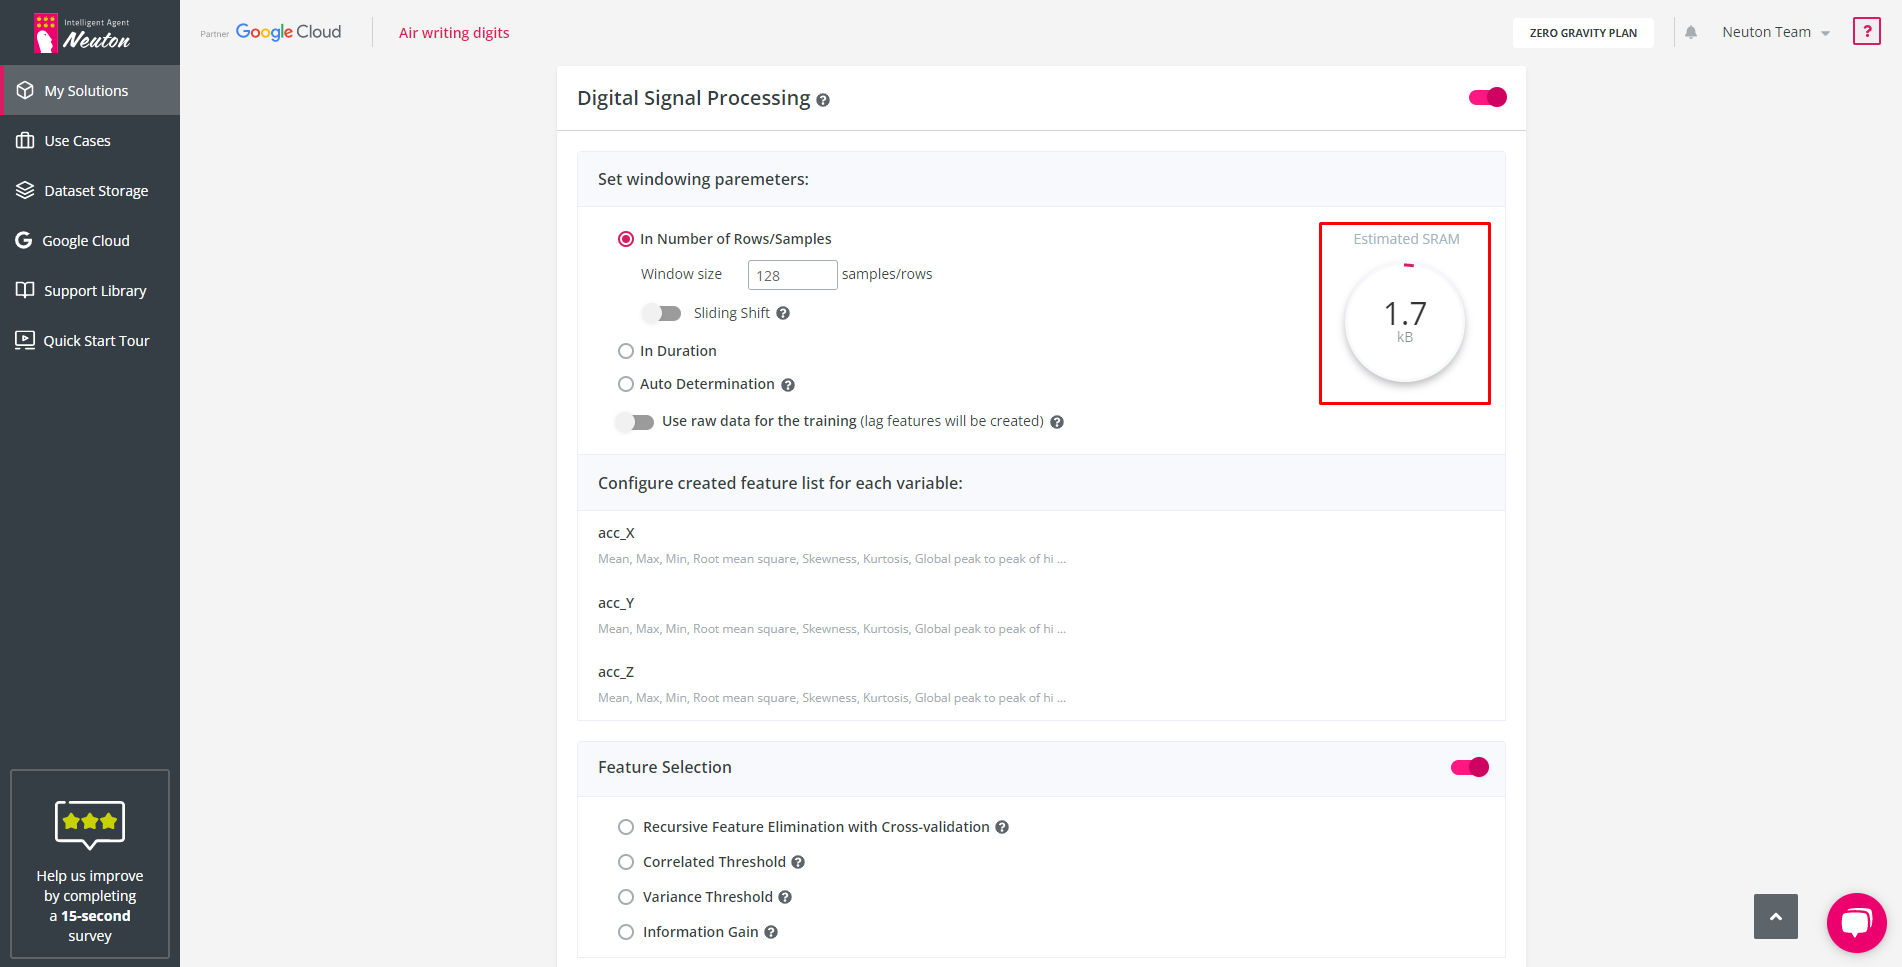This screenshot has height=967, width=1902.
Task: Choose the Information Gain option
Action: 626,932
